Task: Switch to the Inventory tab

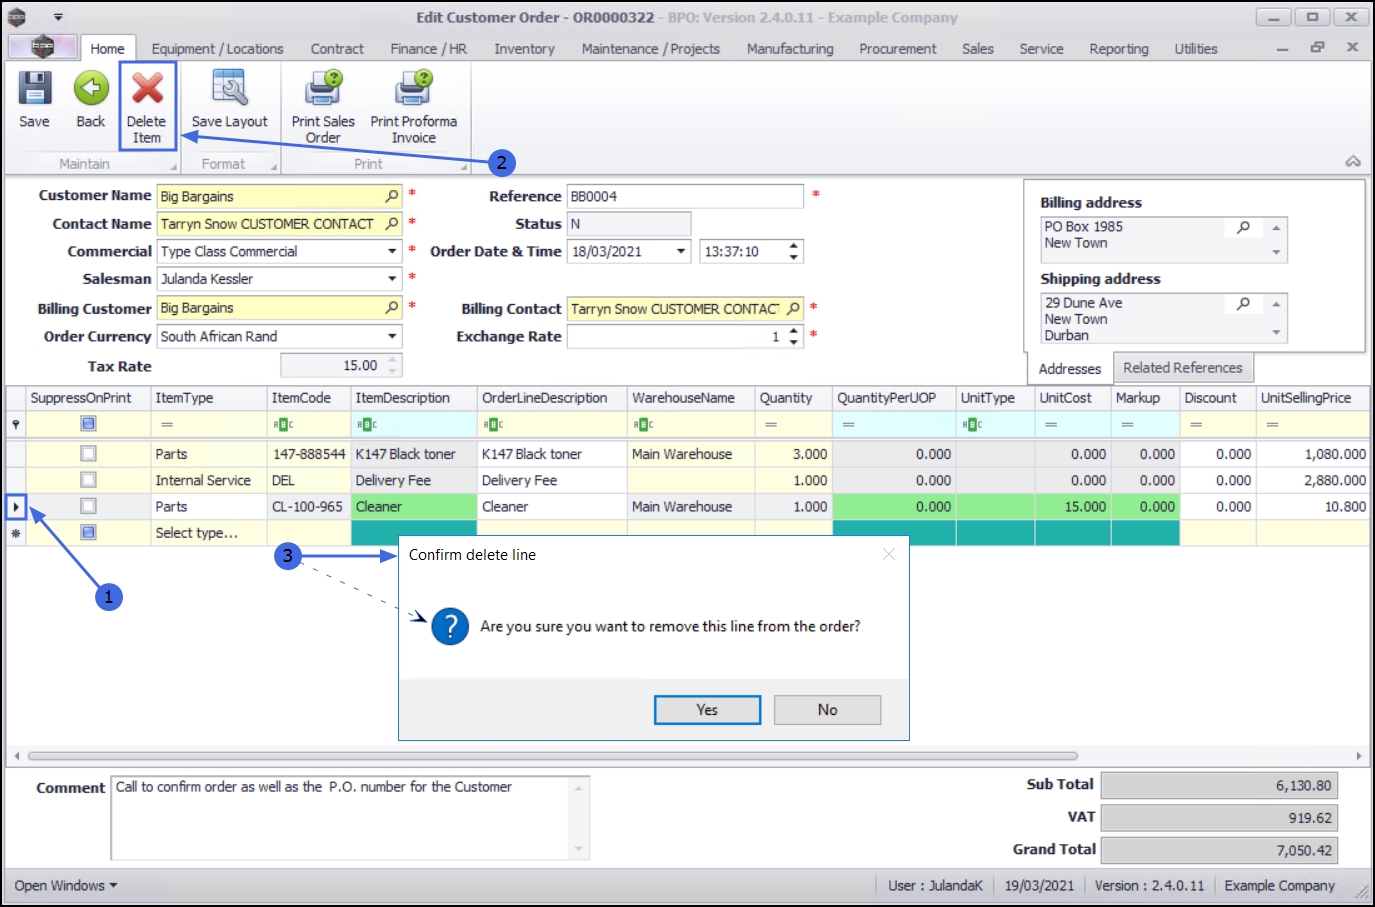Action: [x=524, y=49]
